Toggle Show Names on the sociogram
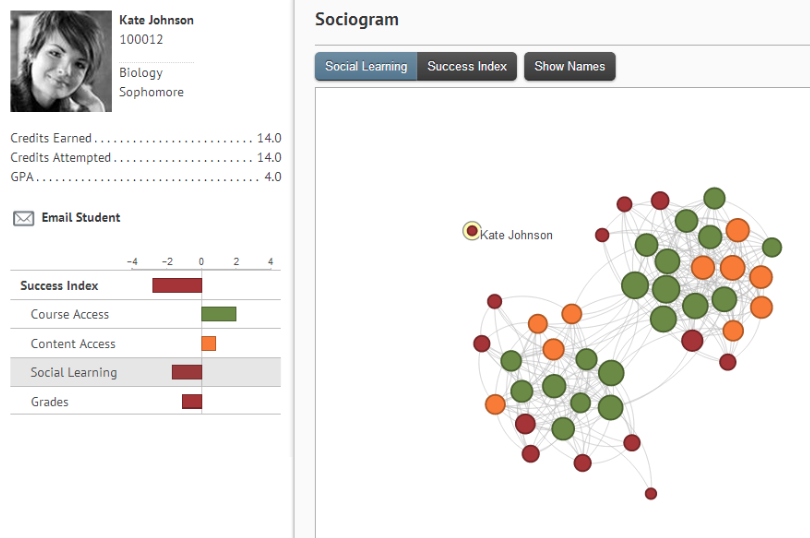The width and height of the screenshot is (810, 538). [x=569, y=67]
